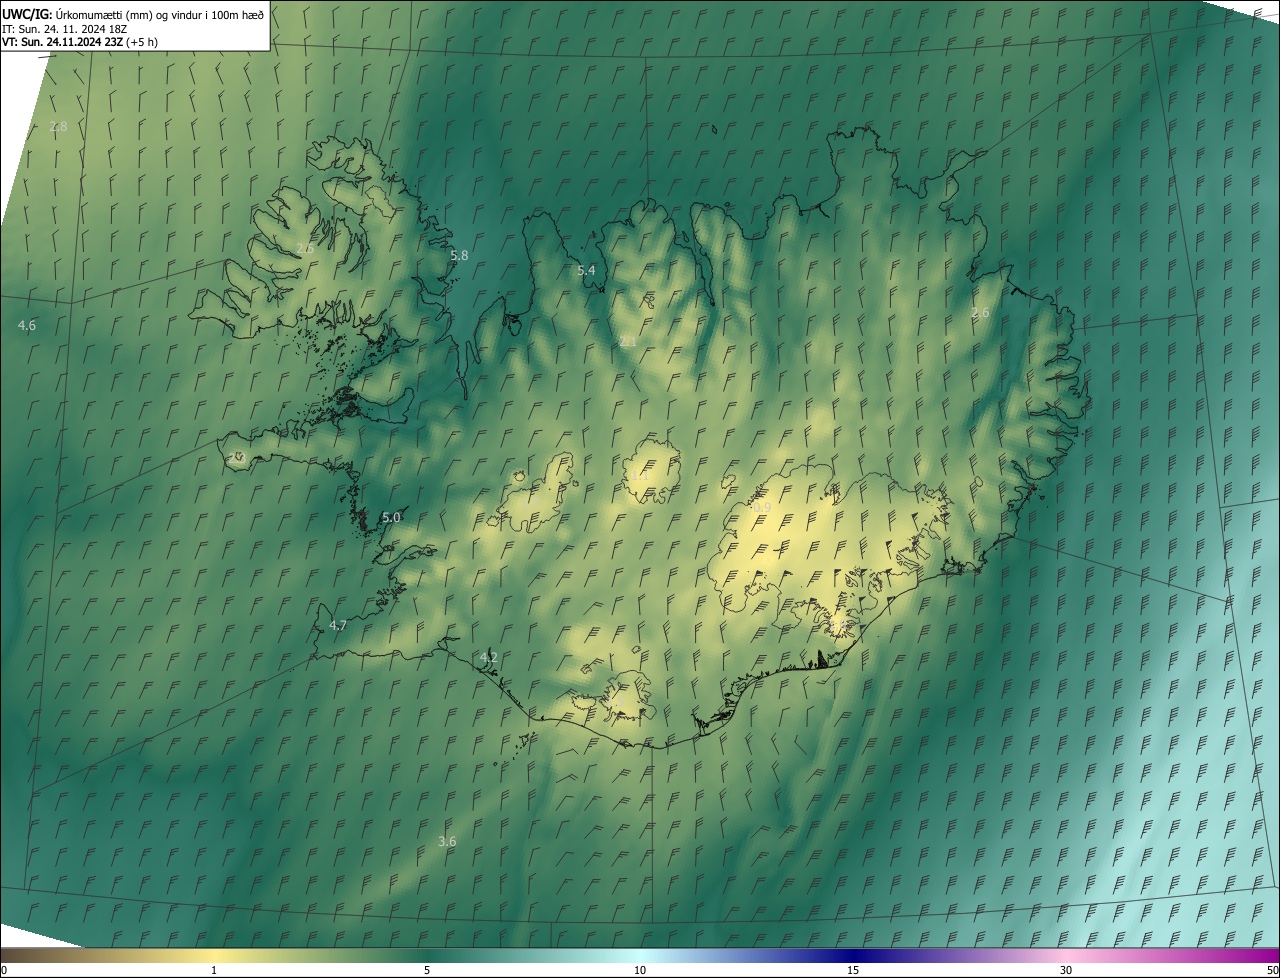
Task: Click the UWC/IG Úrkomumætti title line
Action: [x=133, y=14]
